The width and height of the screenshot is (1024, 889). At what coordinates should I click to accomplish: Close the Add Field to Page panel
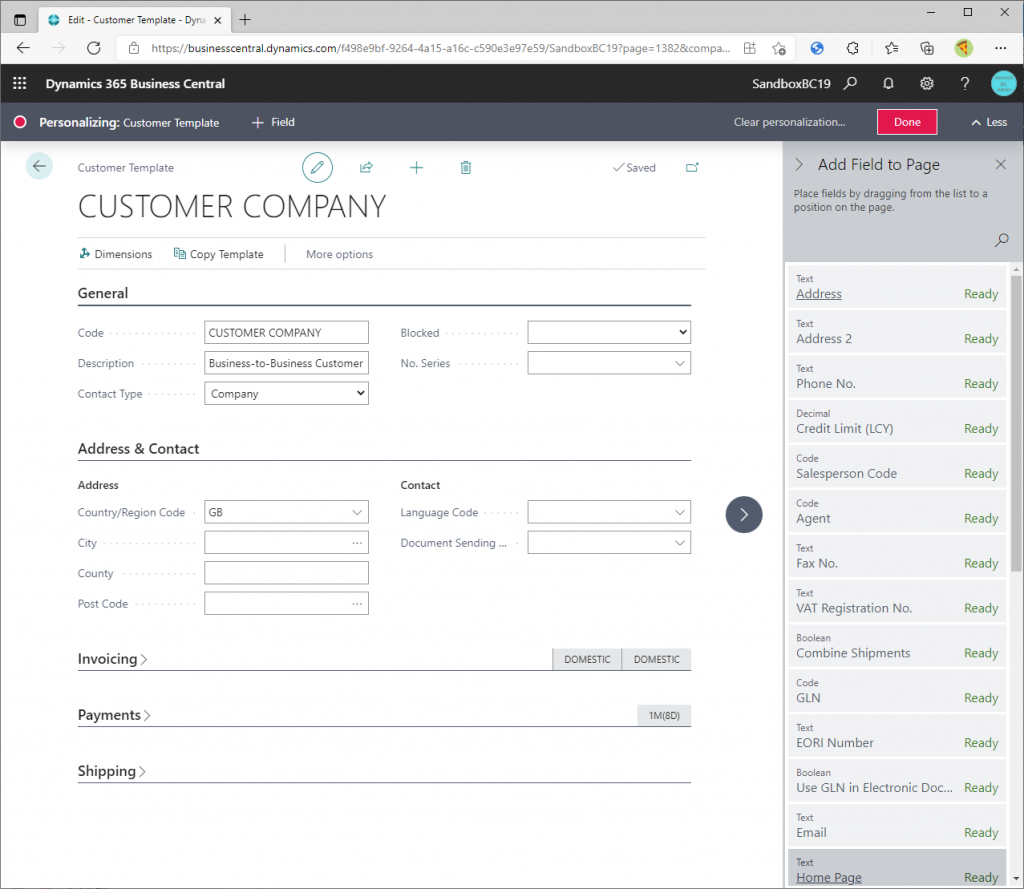(1000, 165)
